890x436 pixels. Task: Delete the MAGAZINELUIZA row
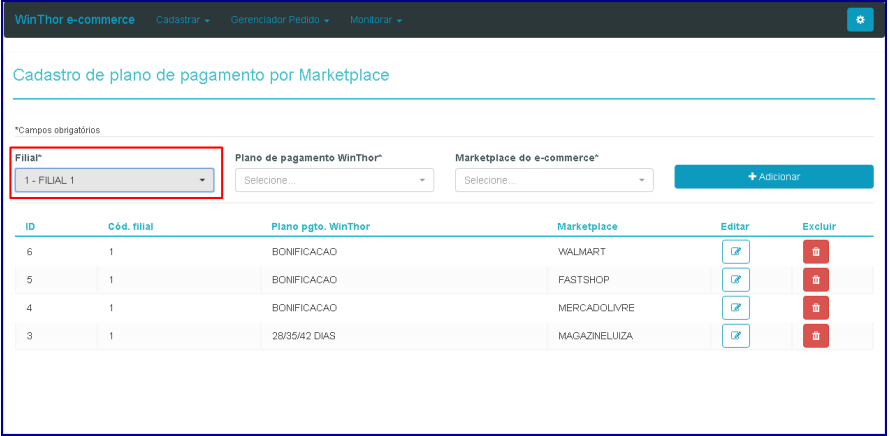816,336
